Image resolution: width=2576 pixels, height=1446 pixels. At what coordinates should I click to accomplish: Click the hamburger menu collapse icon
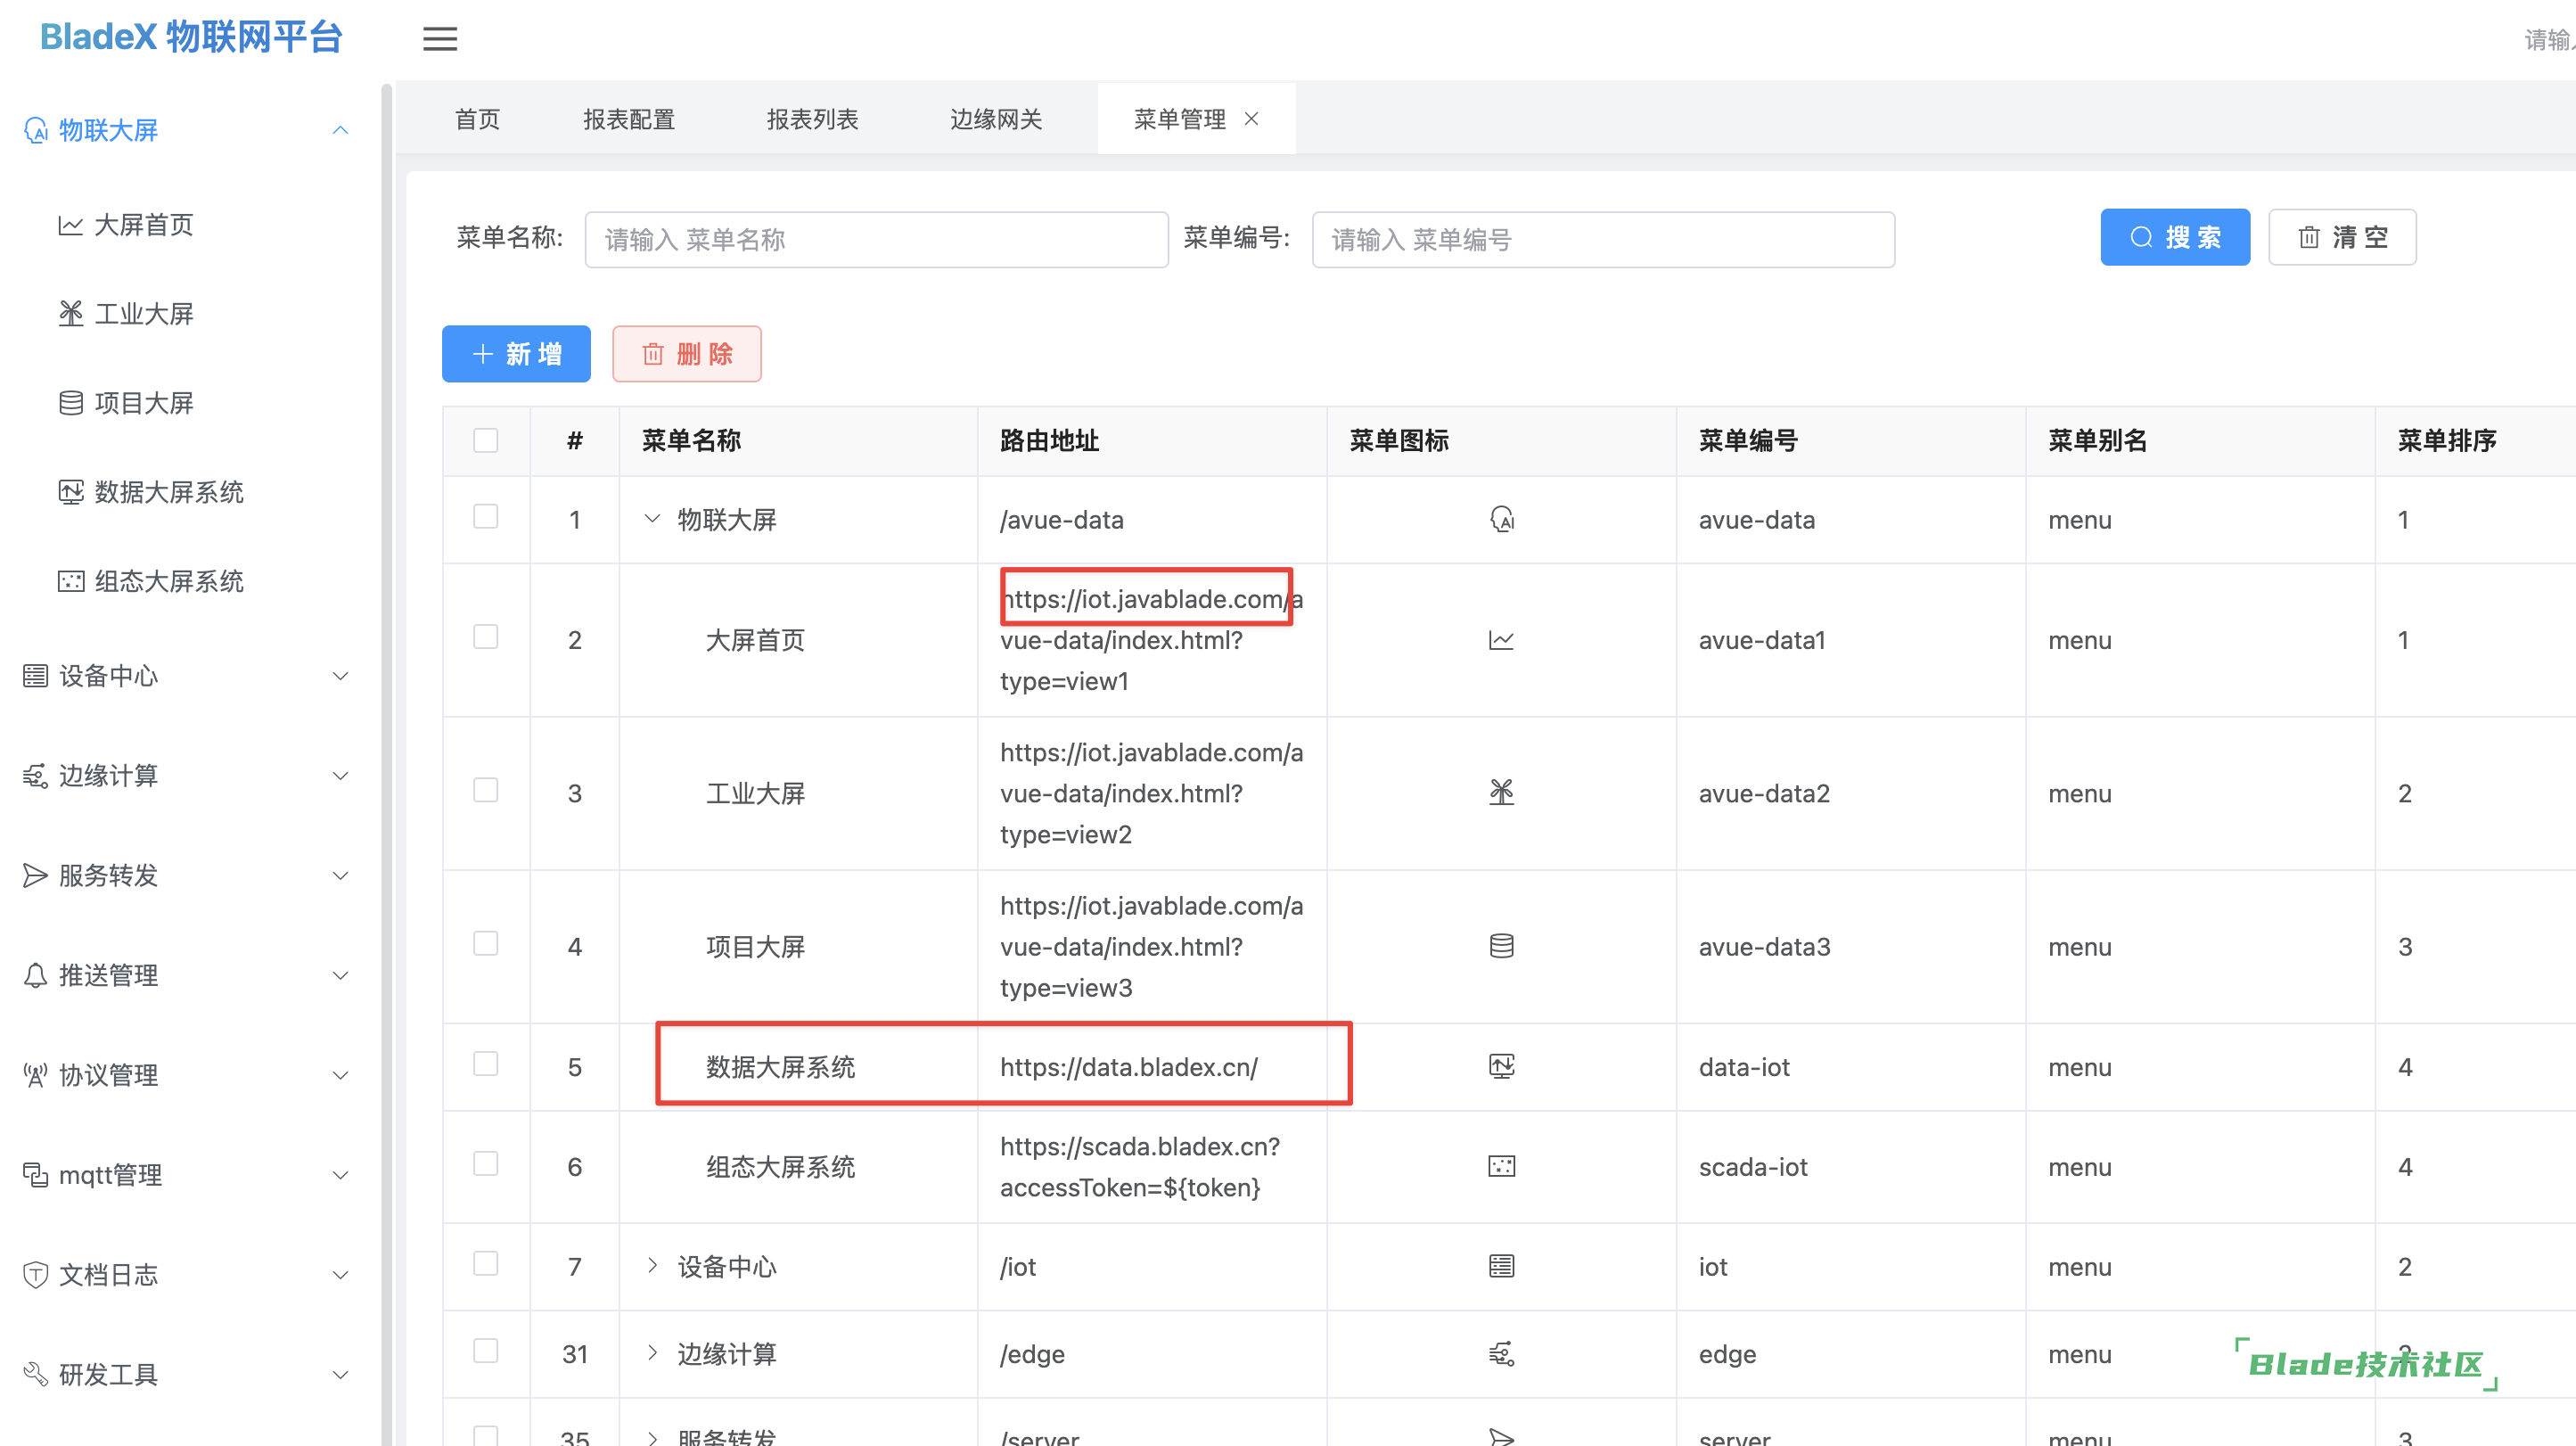pos(439,39)
